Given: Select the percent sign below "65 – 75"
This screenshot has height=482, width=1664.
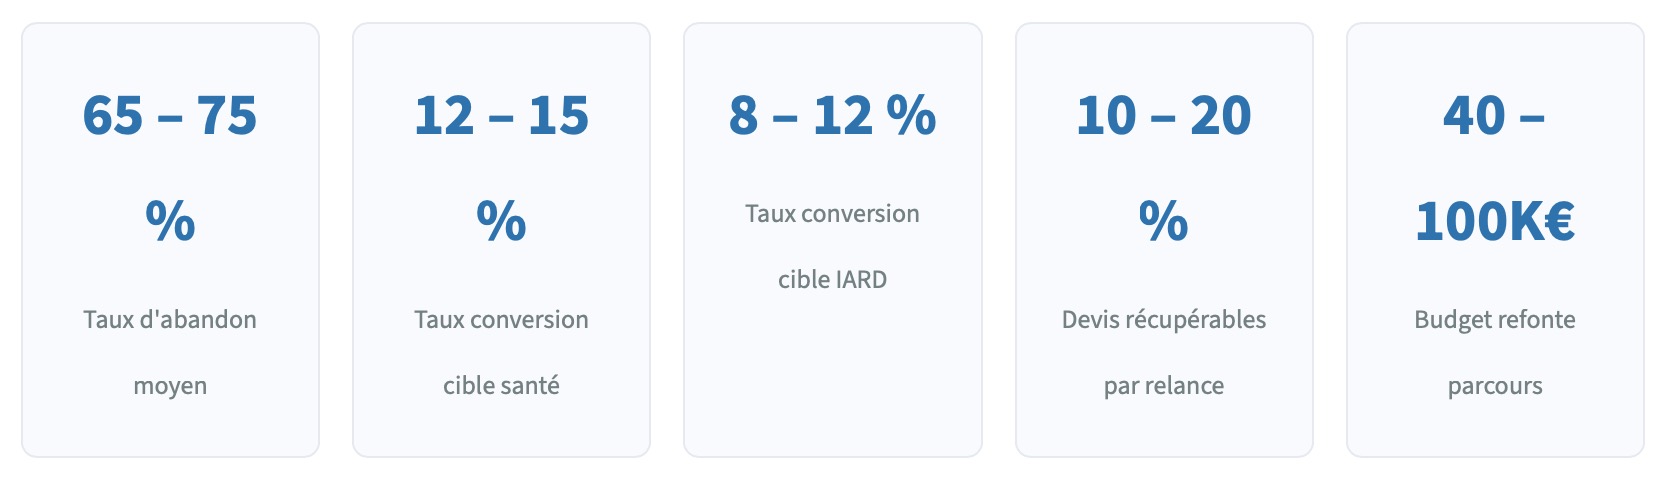Looking at the screenshot, I should (x=170, y=220).
